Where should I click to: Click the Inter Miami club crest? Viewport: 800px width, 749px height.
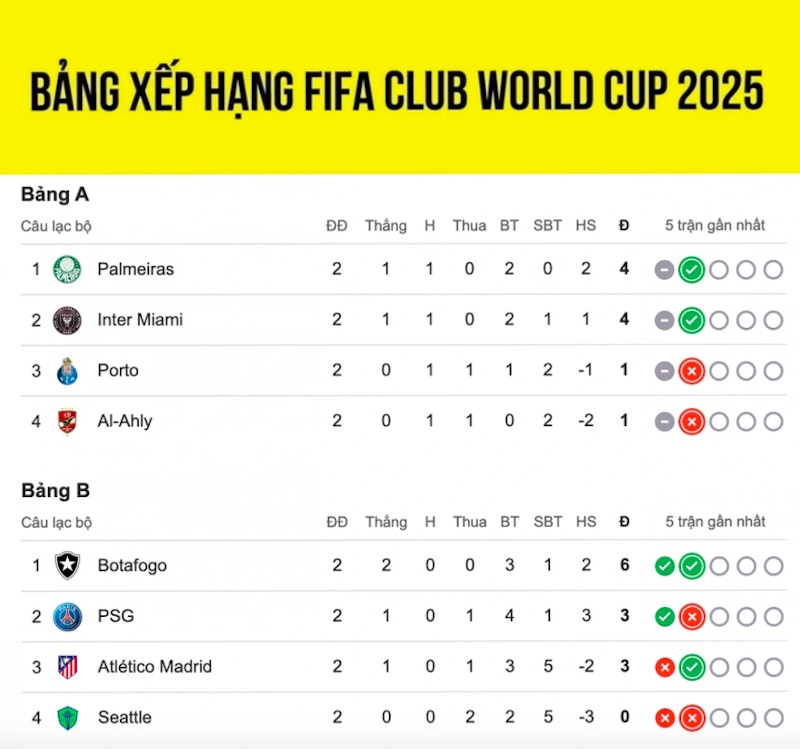67,320
